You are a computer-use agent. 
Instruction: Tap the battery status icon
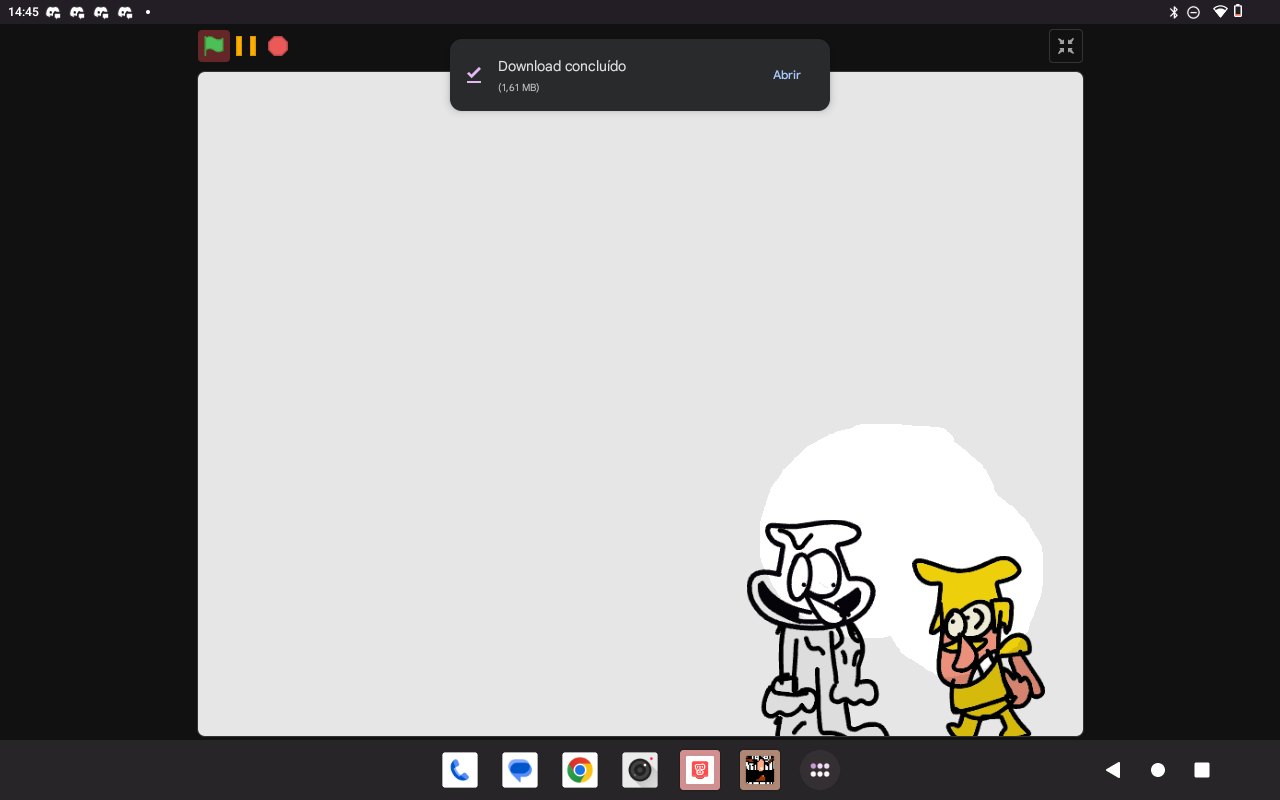[1238, 12]
